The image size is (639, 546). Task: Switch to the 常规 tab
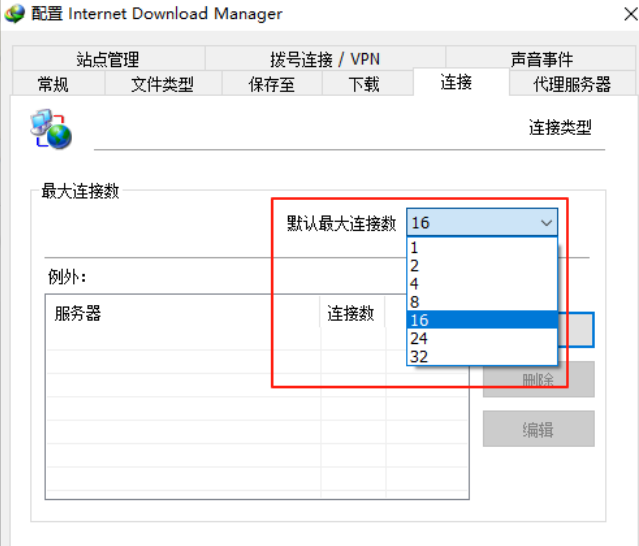pos(59,84)
